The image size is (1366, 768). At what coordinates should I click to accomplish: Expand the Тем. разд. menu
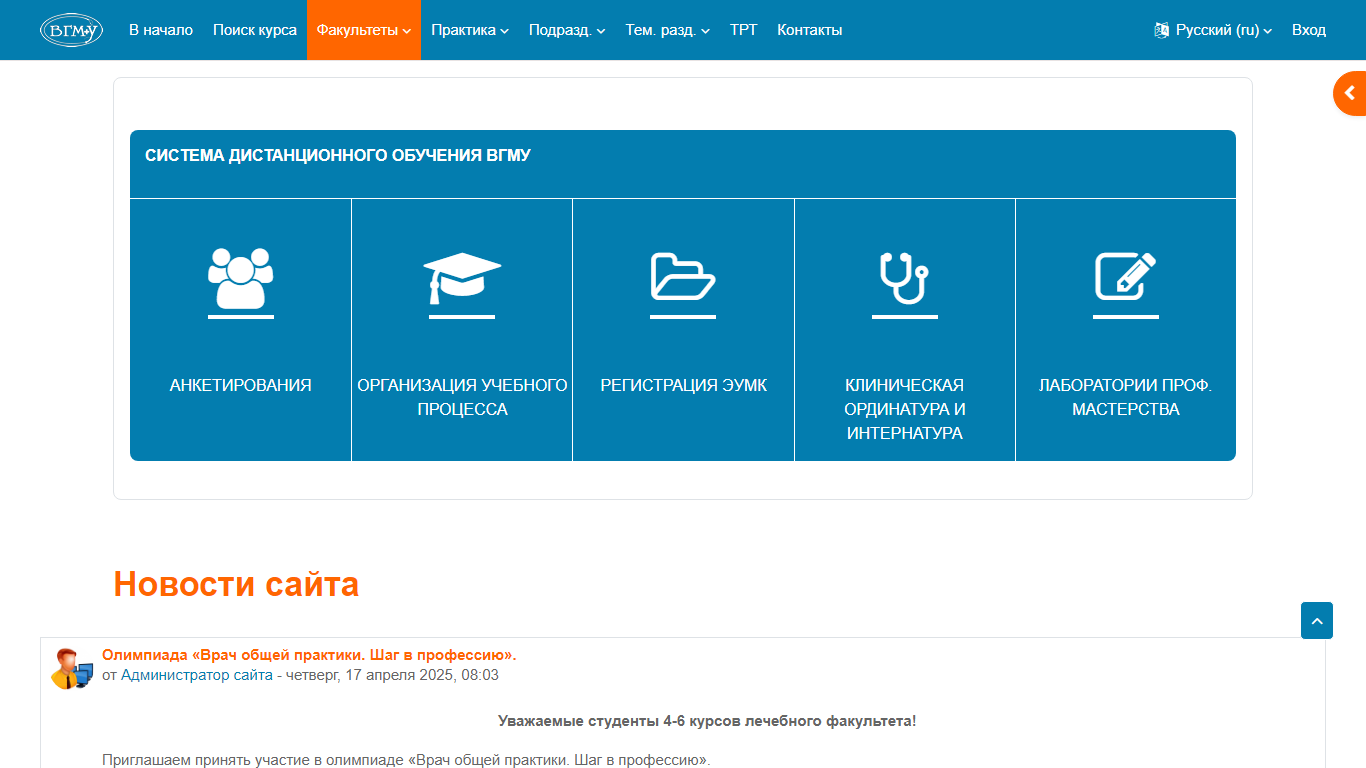click(x=668, y=30)
